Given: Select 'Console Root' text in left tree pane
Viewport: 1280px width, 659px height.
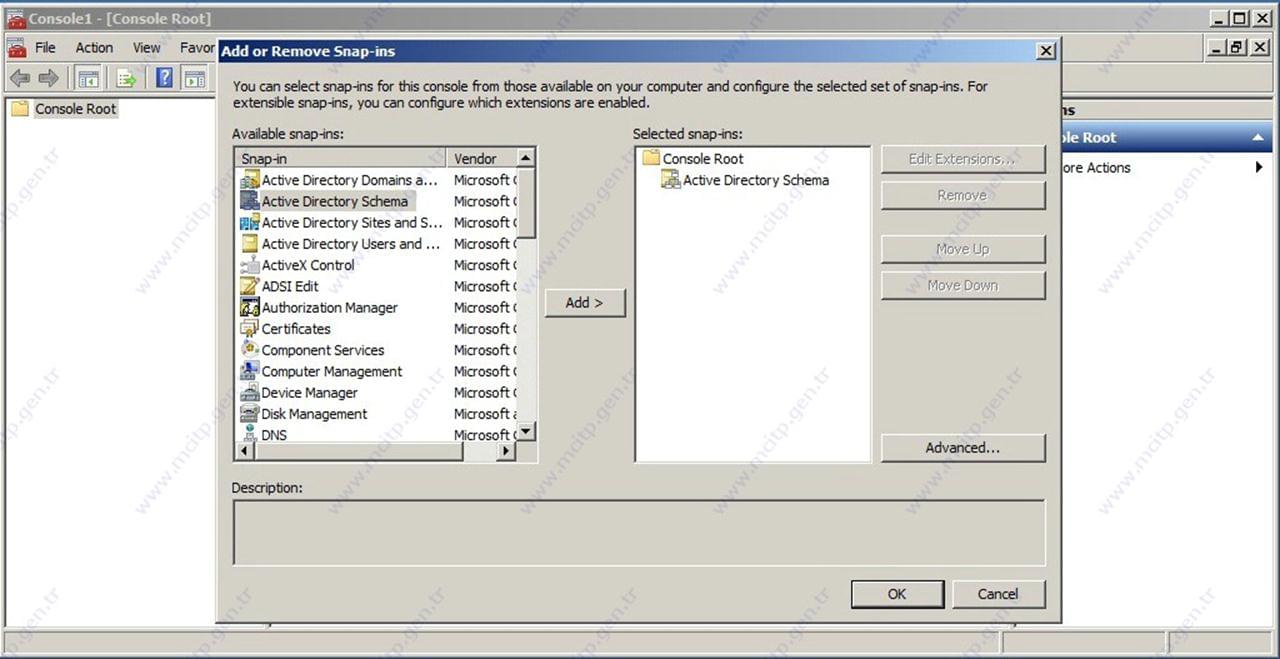Looking at the screenshot, I should (x=76, y=108).
